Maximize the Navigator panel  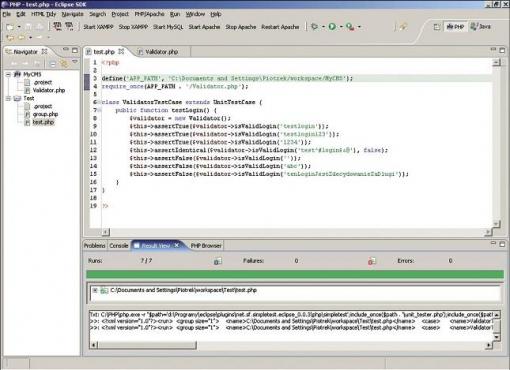click(x=75, y=50)
